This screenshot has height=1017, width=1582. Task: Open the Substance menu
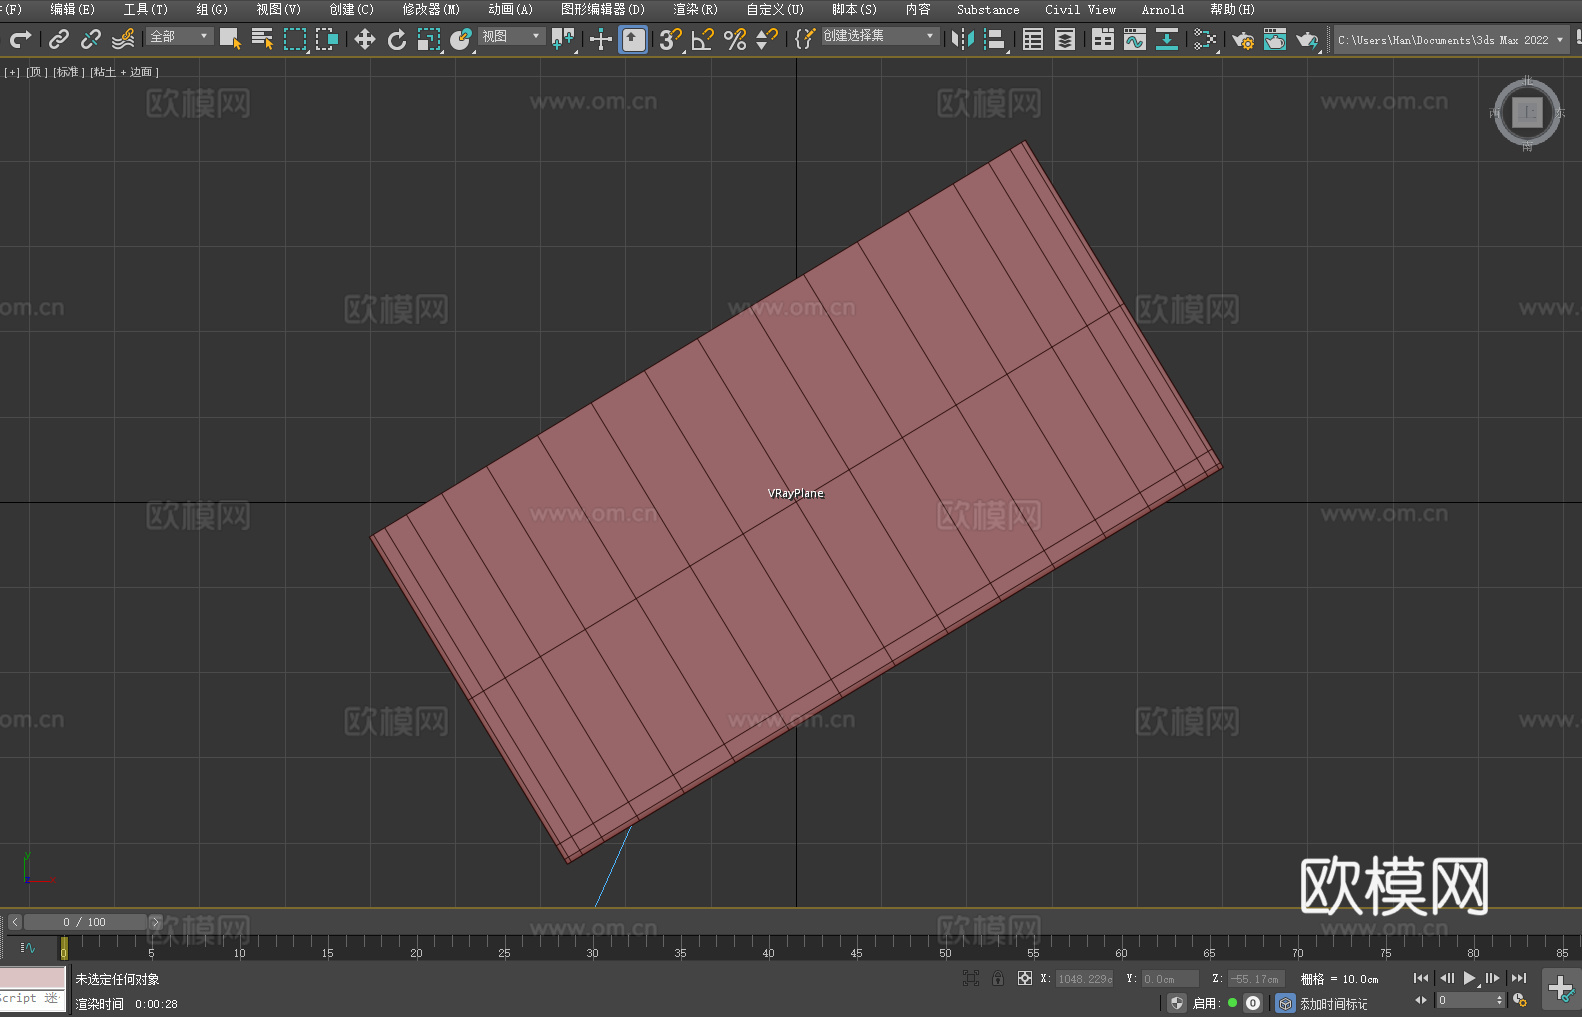click(x=988, y=9)
